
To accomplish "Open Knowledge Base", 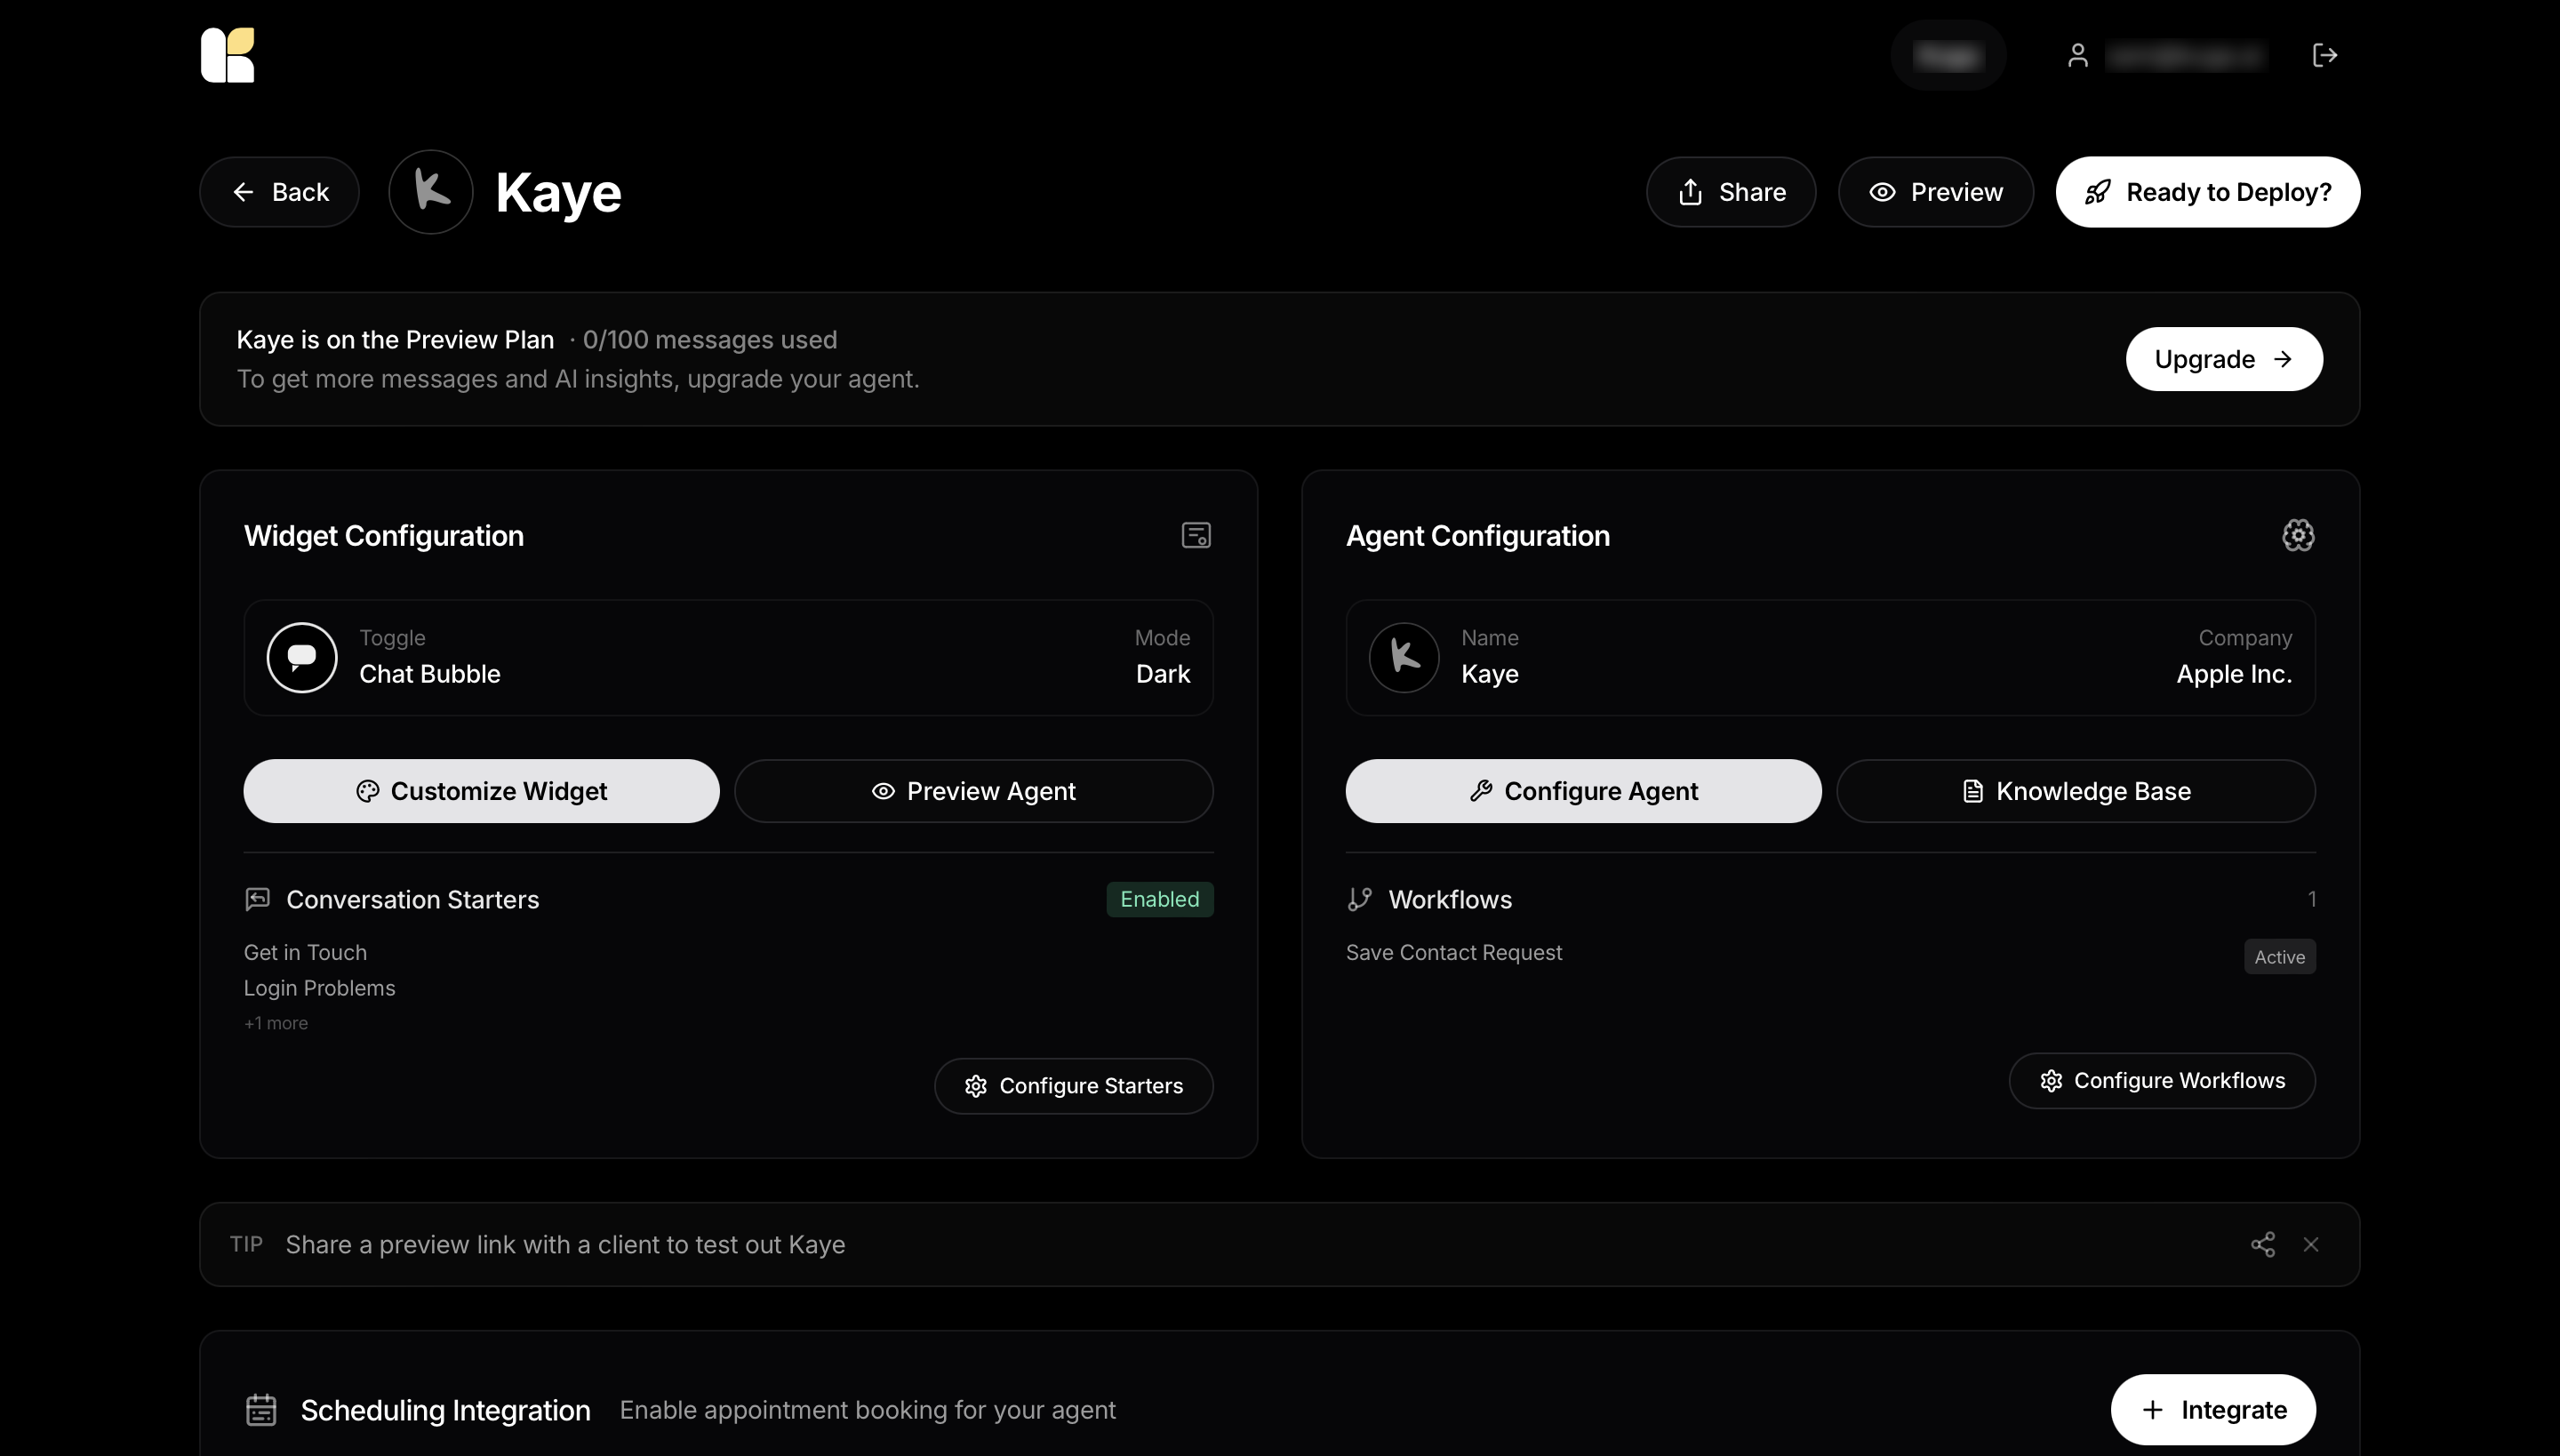I will click(x=2076, y=791).
